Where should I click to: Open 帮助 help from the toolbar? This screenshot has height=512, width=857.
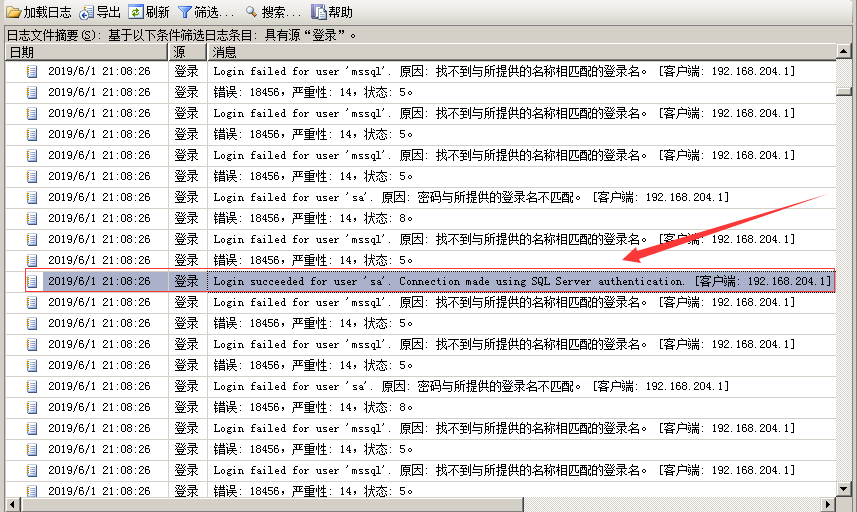click(319, 13)
